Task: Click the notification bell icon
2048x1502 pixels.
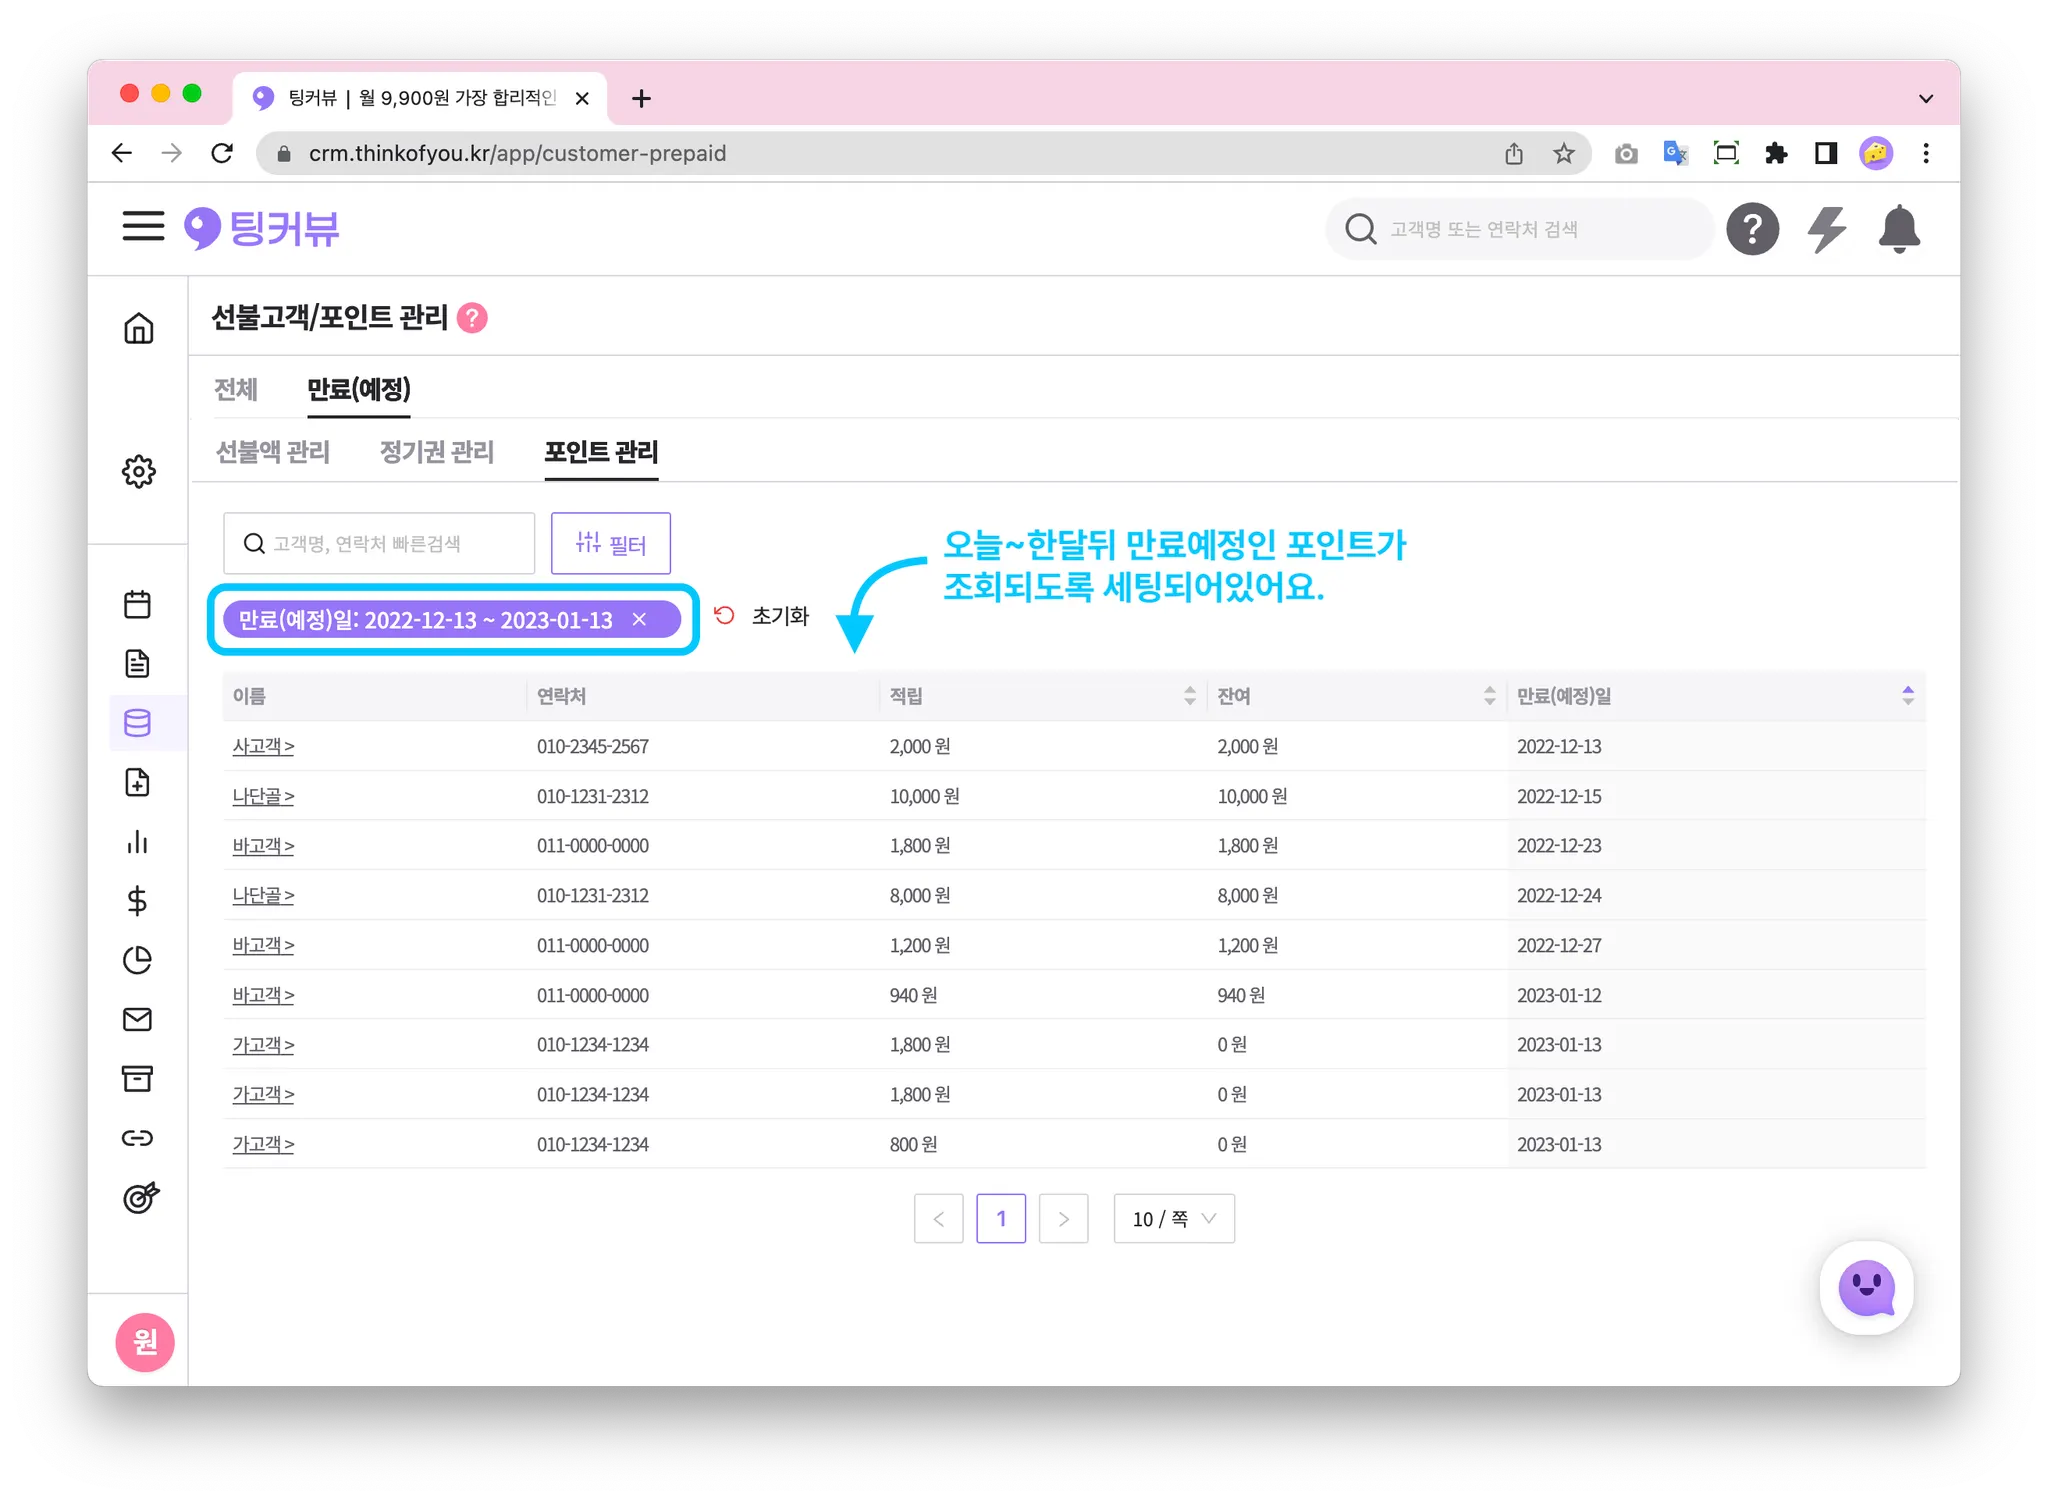Action: coord(1898,229)
